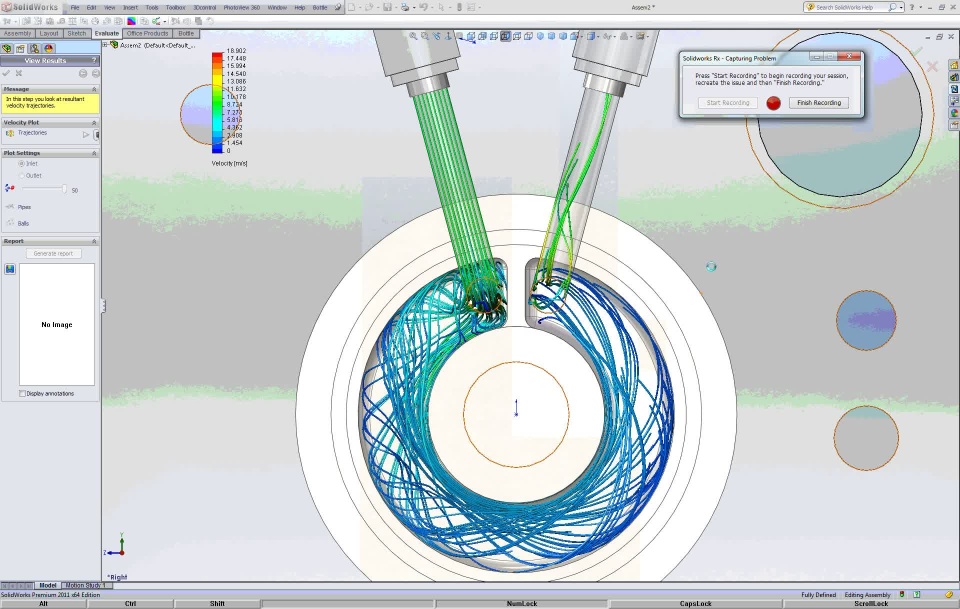Switch to the Sketch tab
The width and height of the screenshot is (960, 609).
[77, 34]
